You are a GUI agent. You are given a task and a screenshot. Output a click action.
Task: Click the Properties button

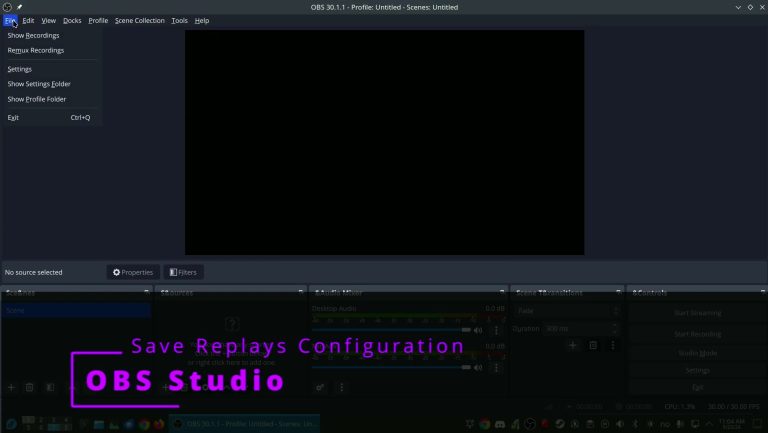pos(133,272)
